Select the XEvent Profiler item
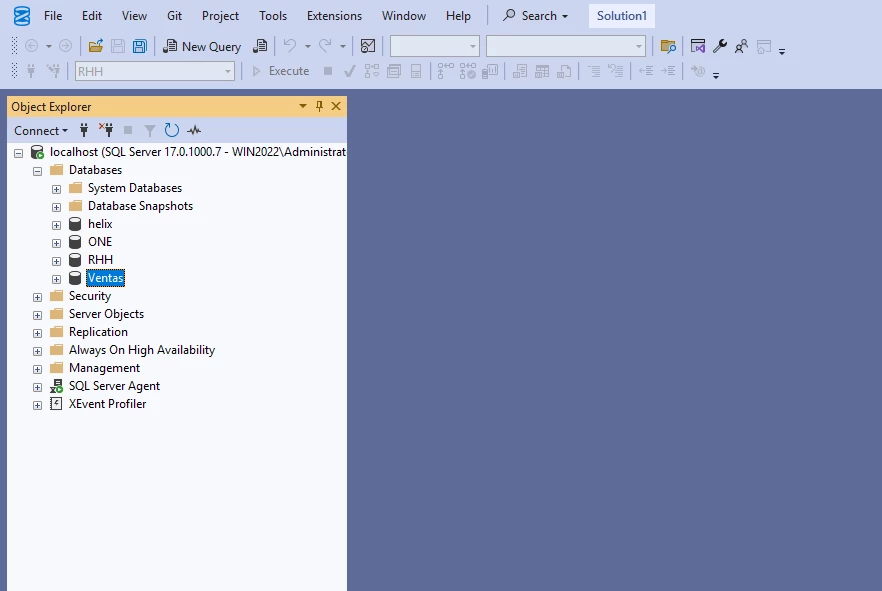The width and height of the screenshot is (882, 591). click(x=107, y=404)
